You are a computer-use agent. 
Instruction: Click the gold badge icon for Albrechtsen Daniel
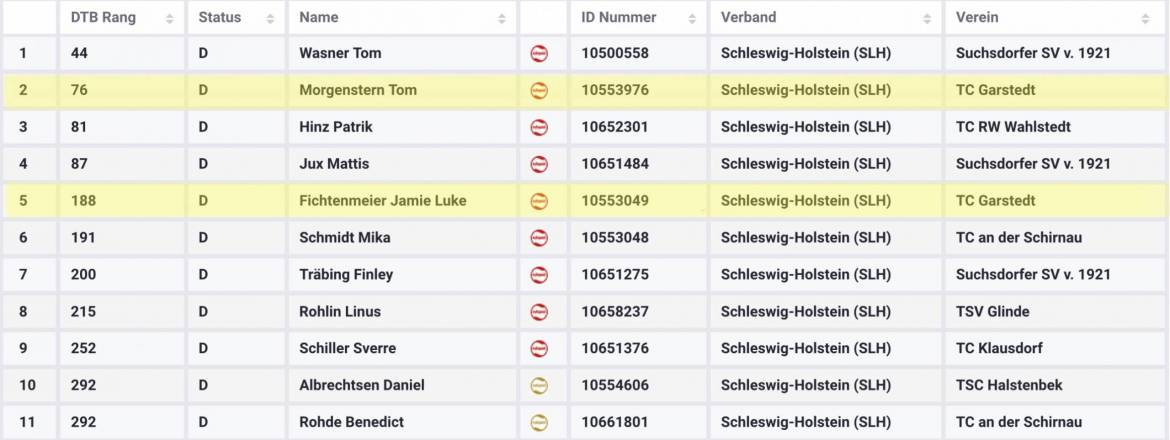(x=539, y=386)
